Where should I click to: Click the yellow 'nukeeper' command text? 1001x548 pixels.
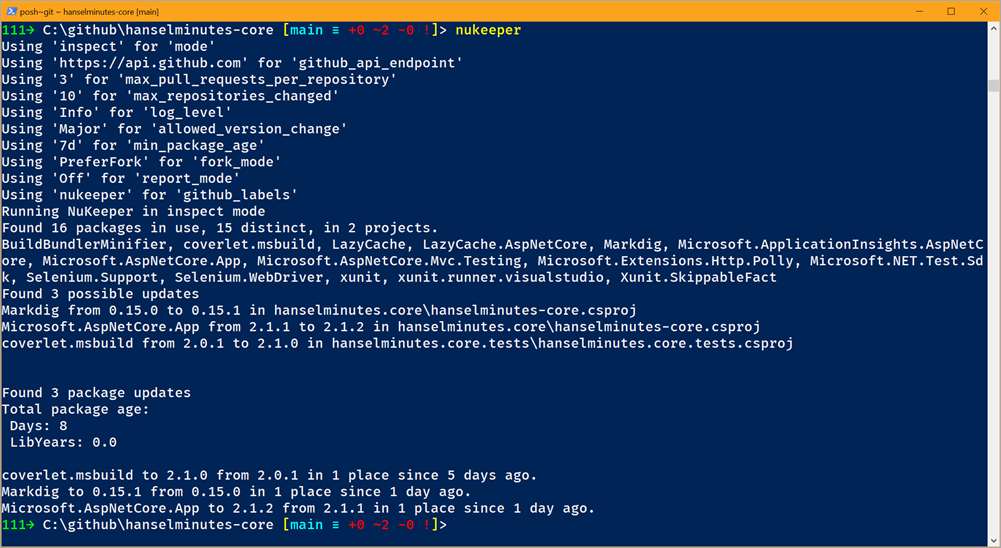click(488, 30)
